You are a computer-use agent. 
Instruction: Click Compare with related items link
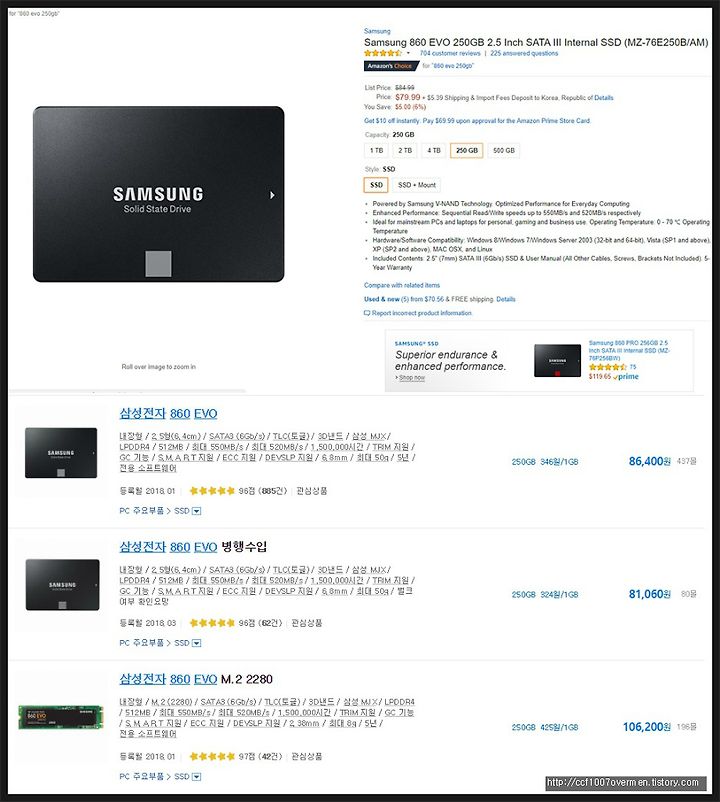pos(402,285)
